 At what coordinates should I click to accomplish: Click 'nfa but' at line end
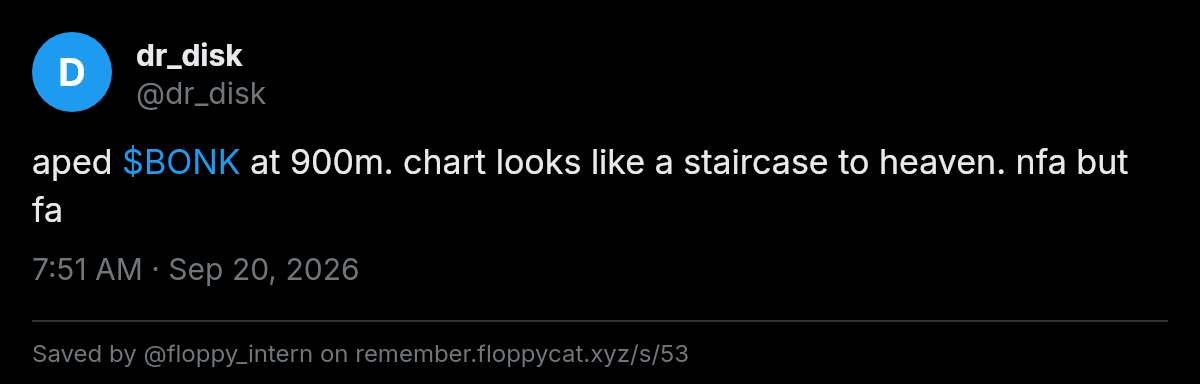click(x=1072, y=163)
